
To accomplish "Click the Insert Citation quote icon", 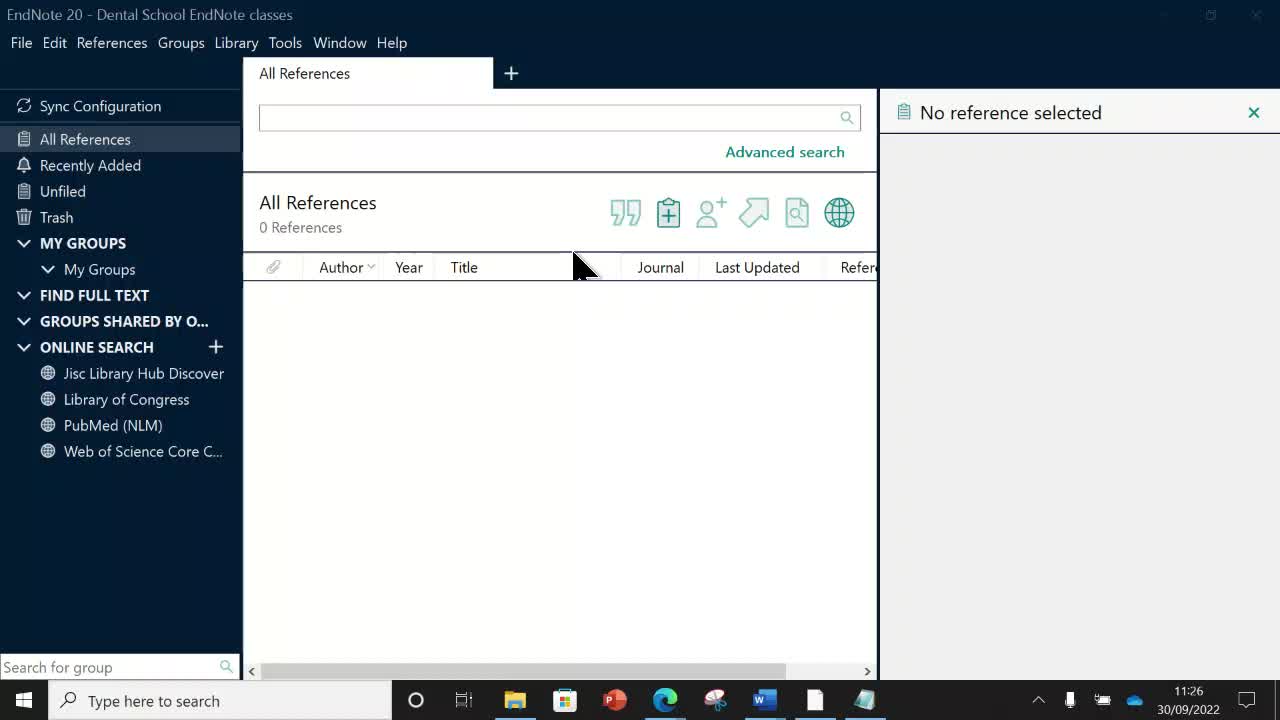I will [x=626, y=213].
